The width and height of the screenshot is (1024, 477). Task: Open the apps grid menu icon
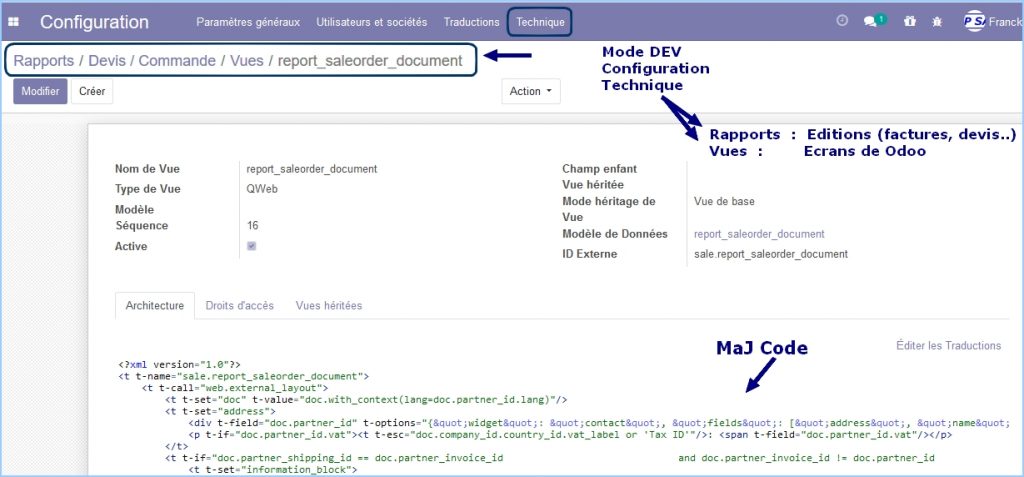13,22
